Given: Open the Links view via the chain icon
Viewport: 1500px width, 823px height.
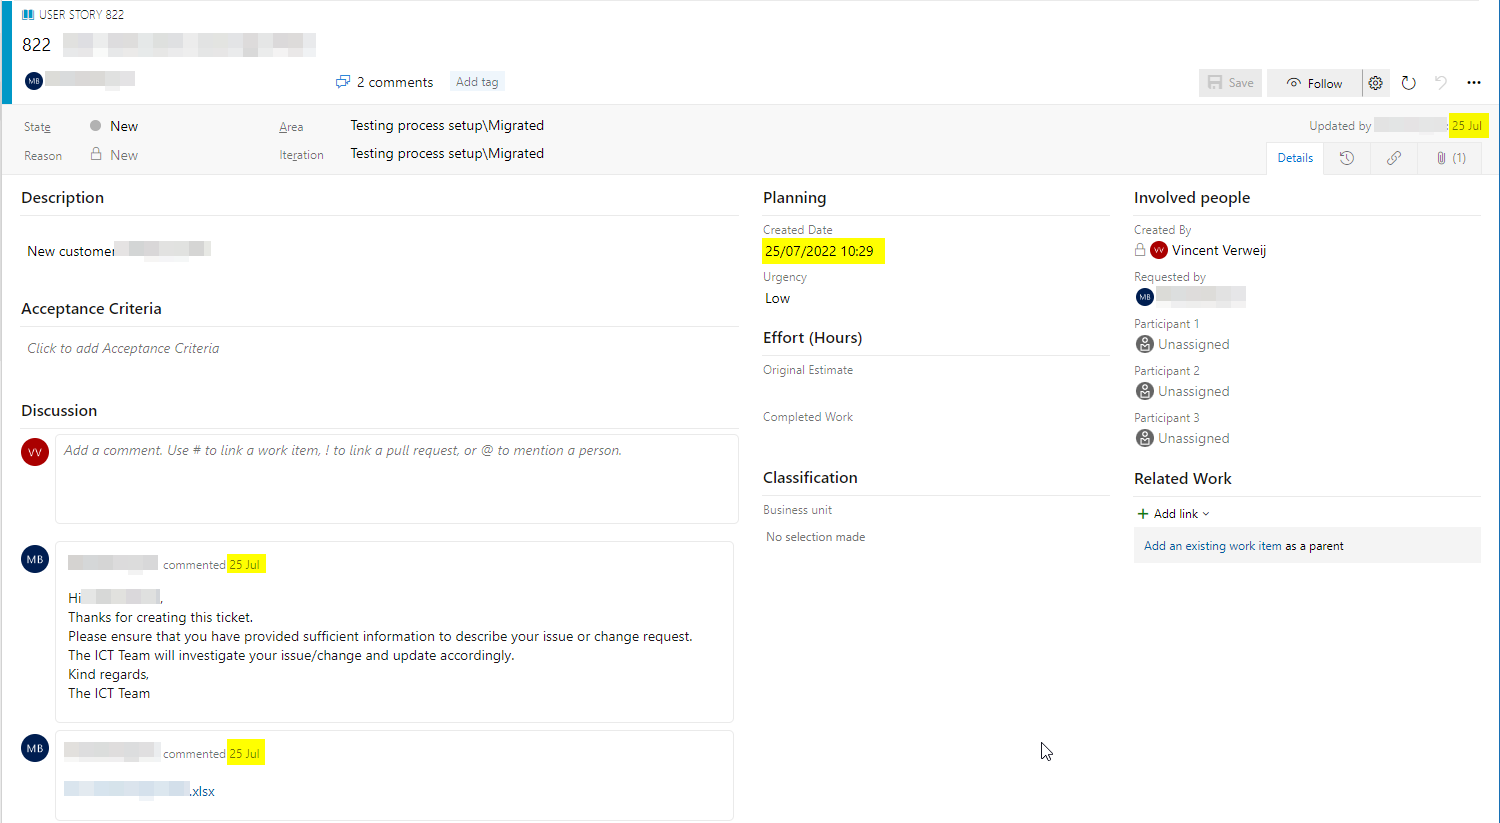Looking at the screenshot, I should tap(1393, 158).
